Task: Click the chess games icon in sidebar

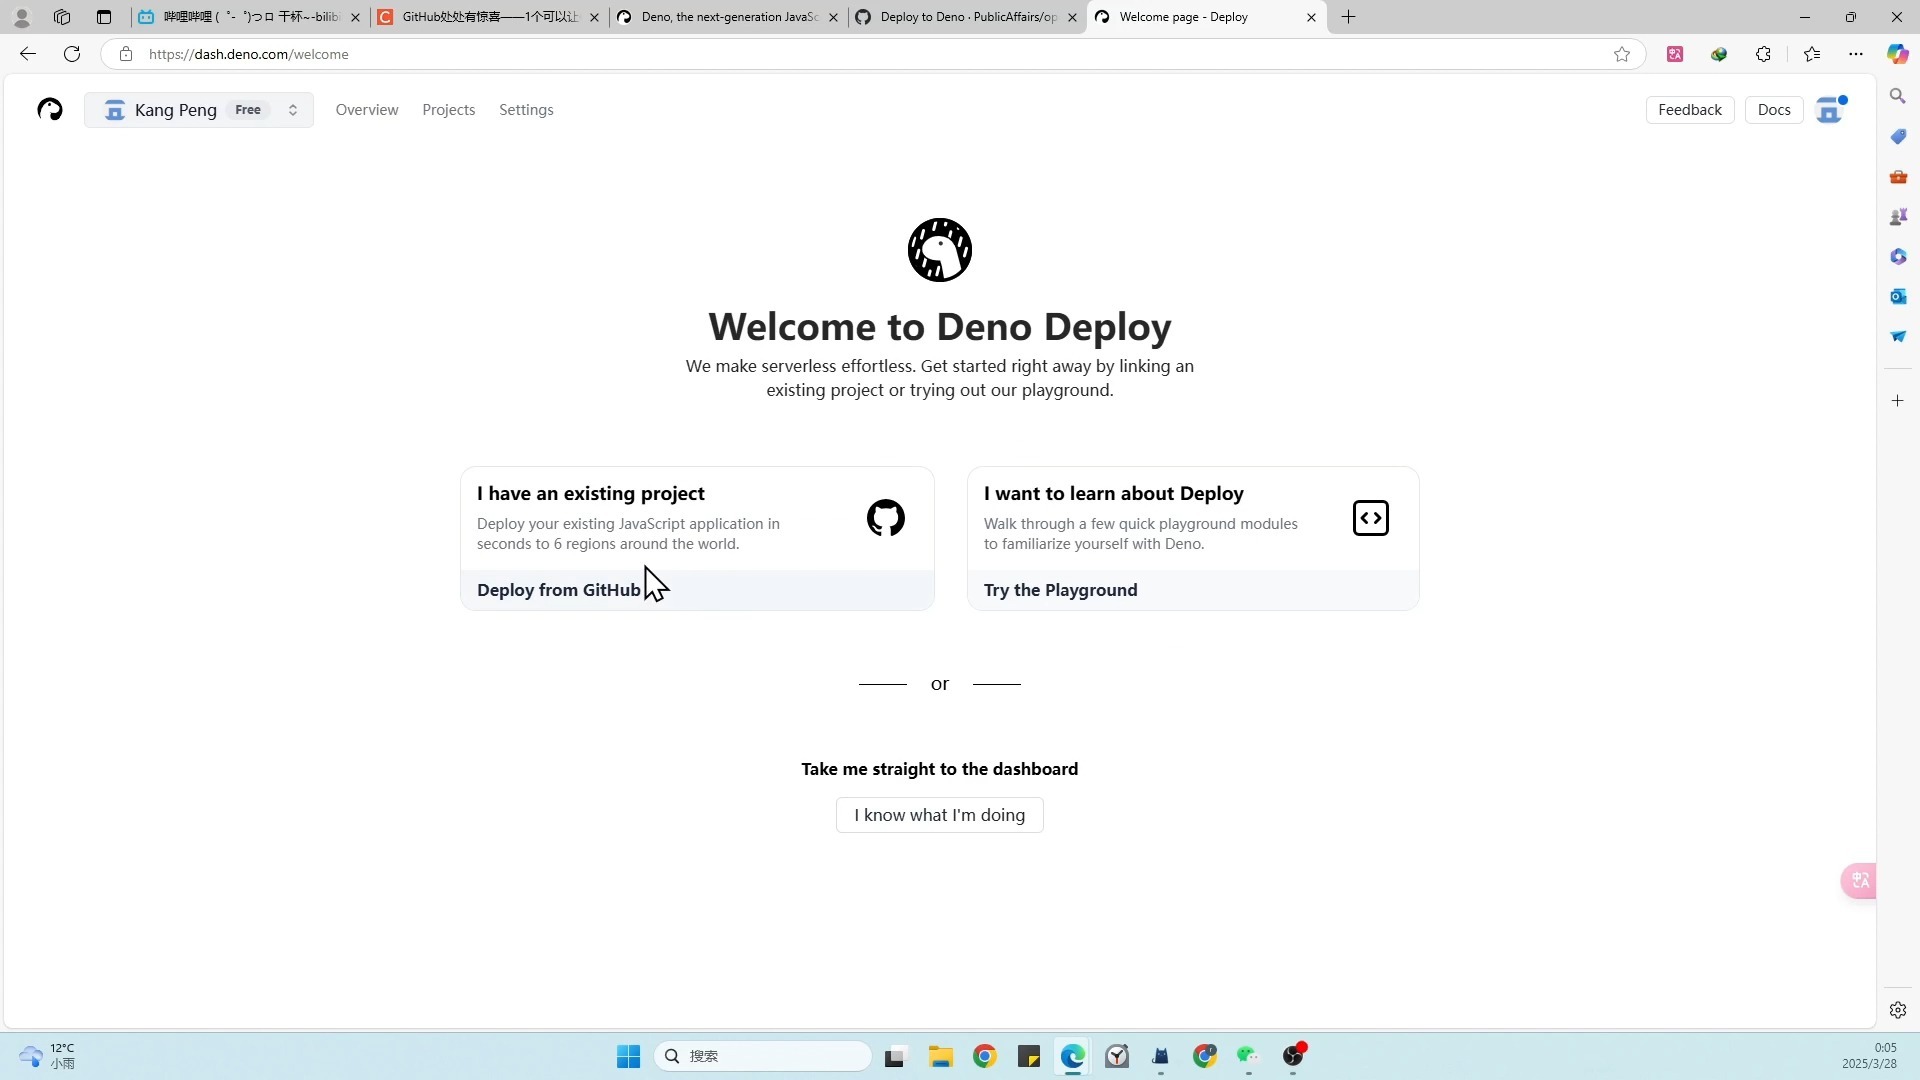Action: point(1899,216)
